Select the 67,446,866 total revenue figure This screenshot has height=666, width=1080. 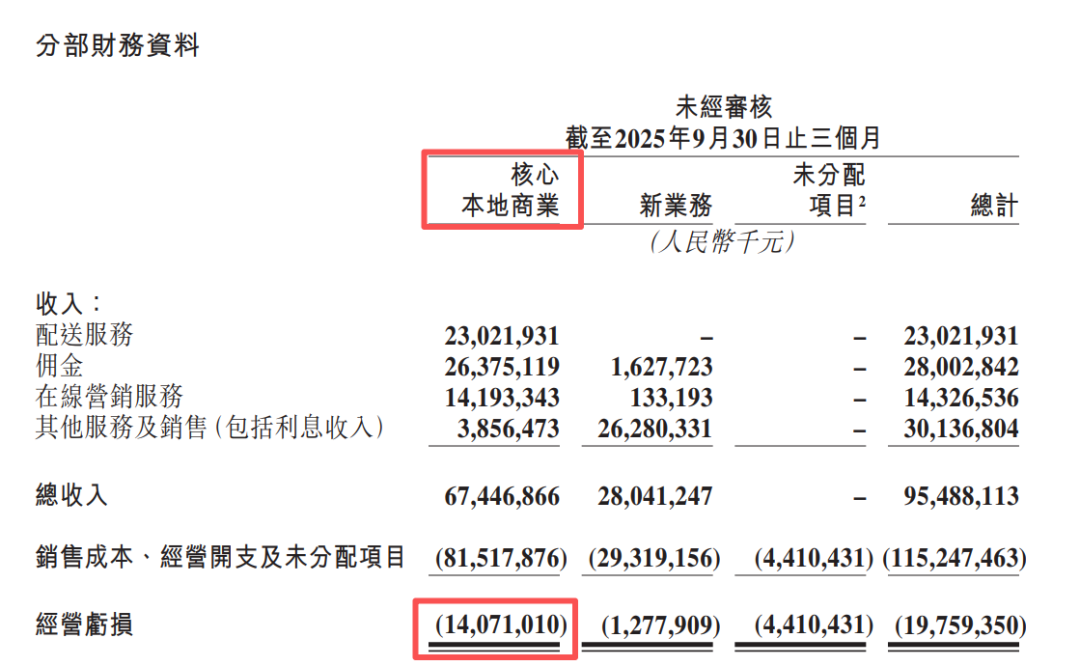tap(502, 496)
